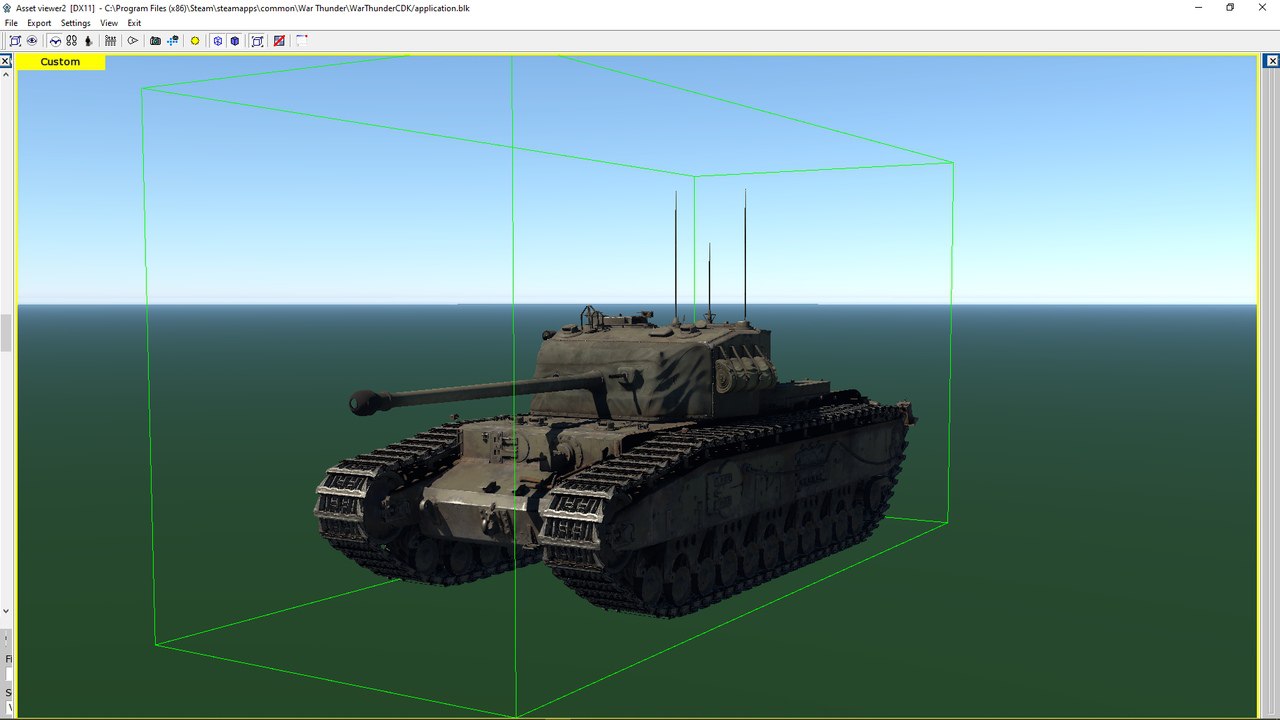Open the Settings menu

pyautogui.click(x=75, y=23)
